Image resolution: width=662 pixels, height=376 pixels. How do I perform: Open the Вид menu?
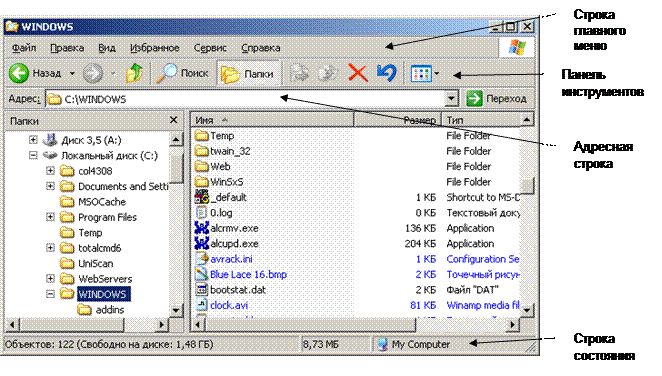pyautogui.click(x=107, y=48)
